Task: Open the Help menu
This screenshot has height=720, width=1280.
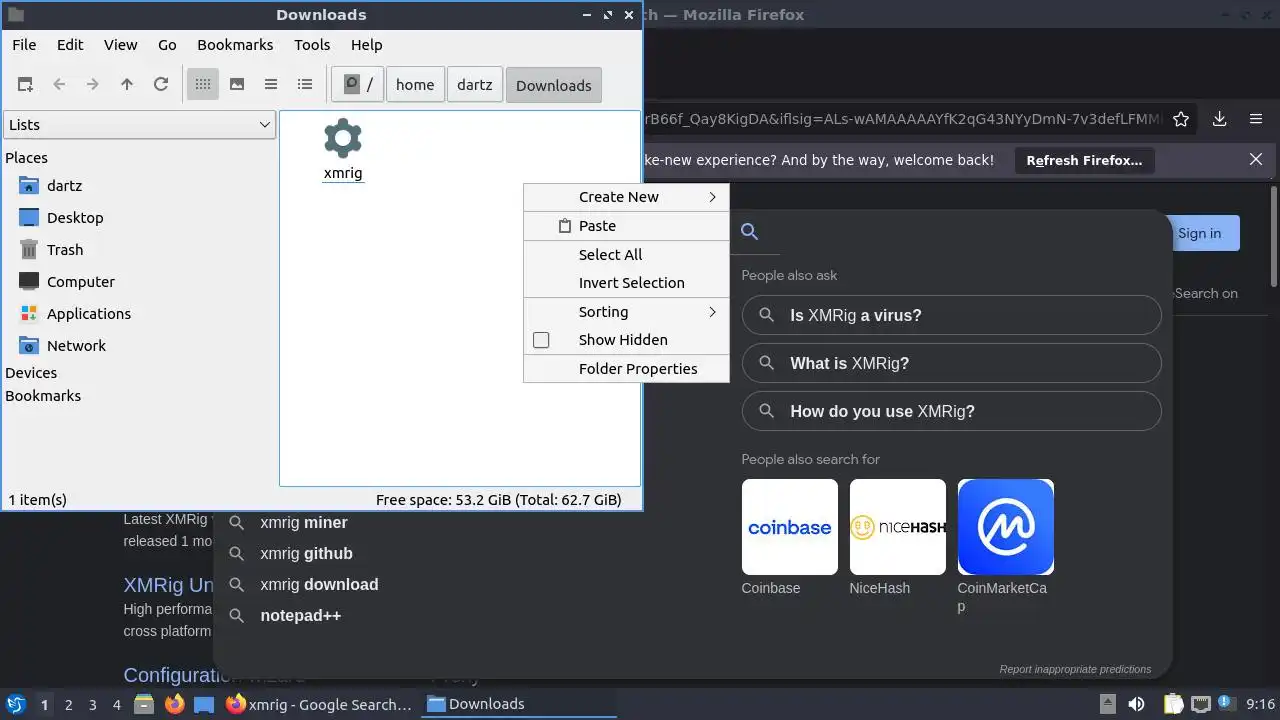Action: click(367, 45)
